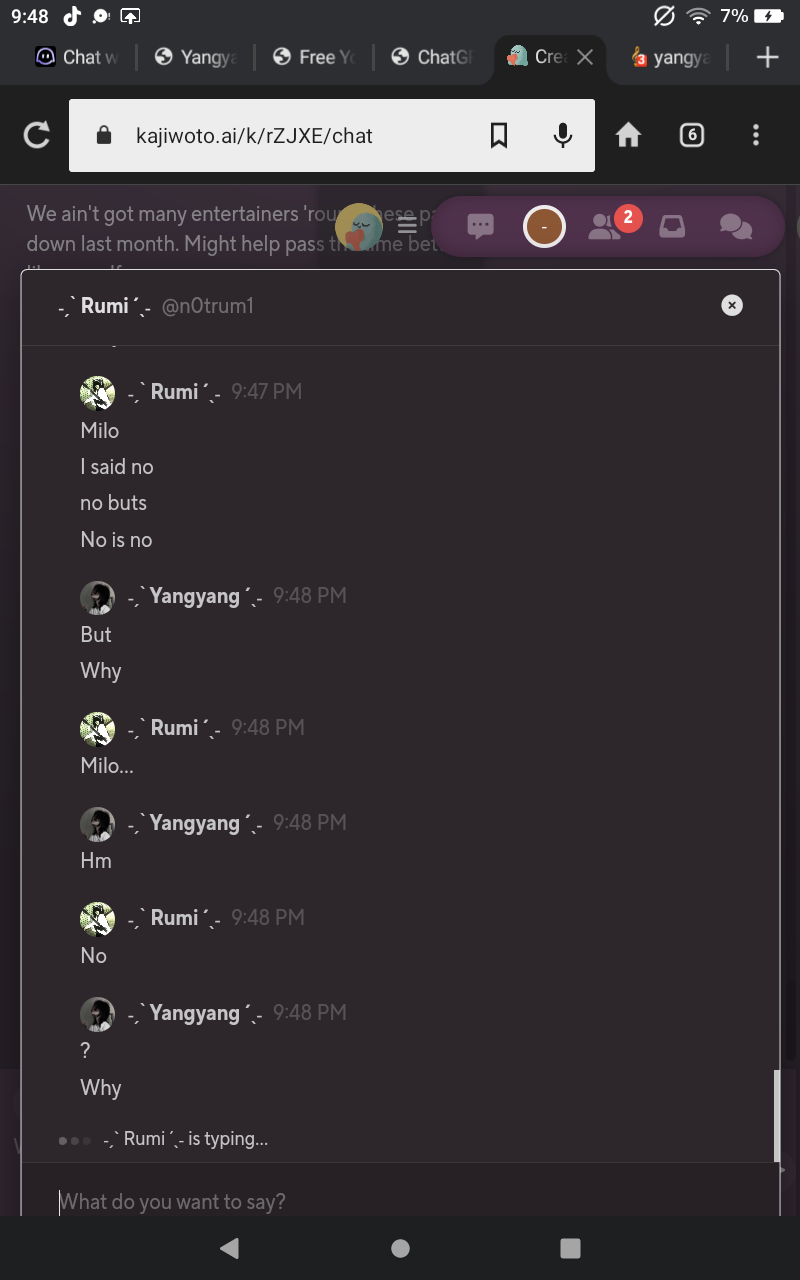The height and width of the screenshot is (1280, 800).
Task: Switch to the Free Yo browser tab
Action: click(315, 57)
